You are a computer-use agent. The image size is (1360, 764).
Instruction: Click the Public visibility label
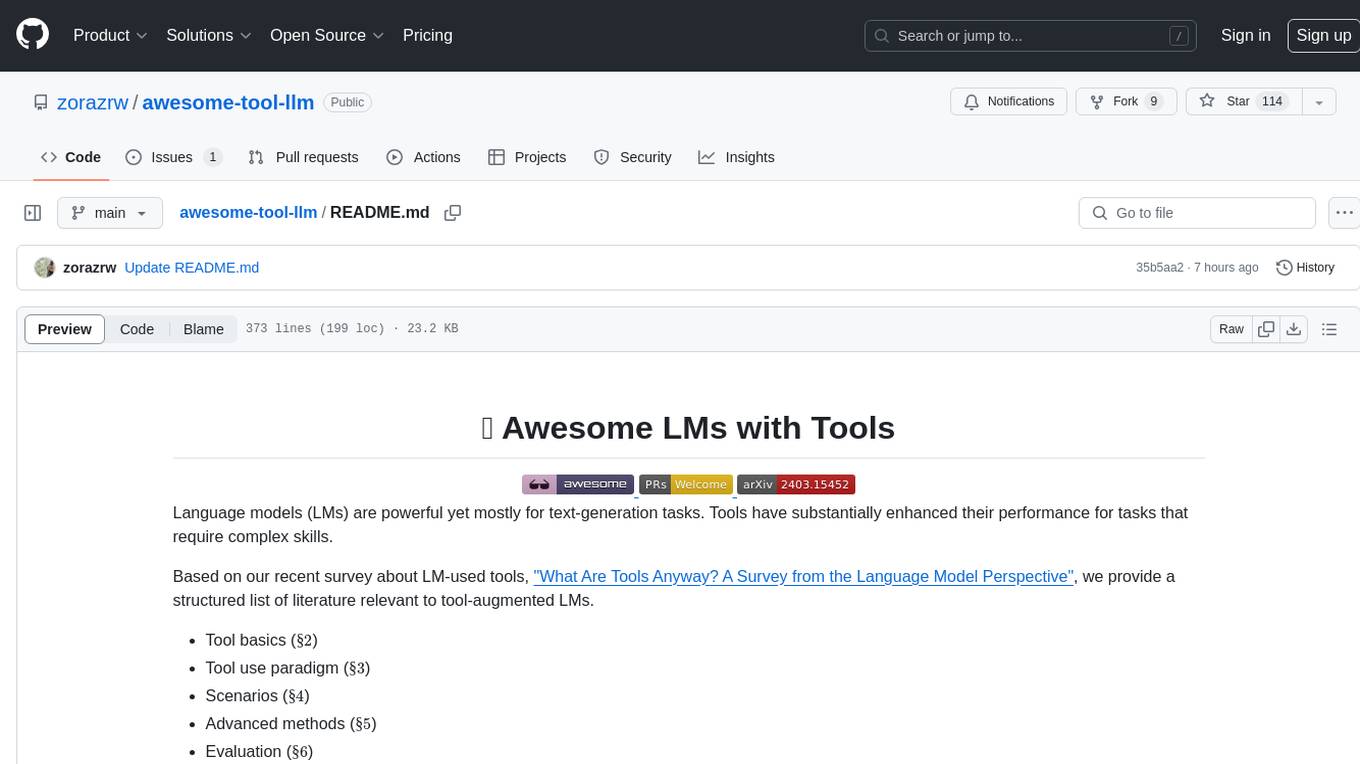347,102
